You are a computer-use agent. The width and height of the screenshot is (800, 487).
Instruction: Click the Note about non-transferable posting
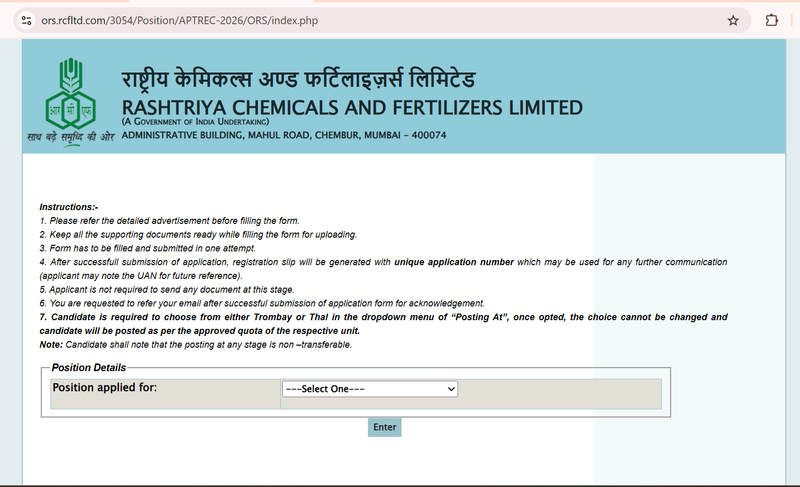195,345
